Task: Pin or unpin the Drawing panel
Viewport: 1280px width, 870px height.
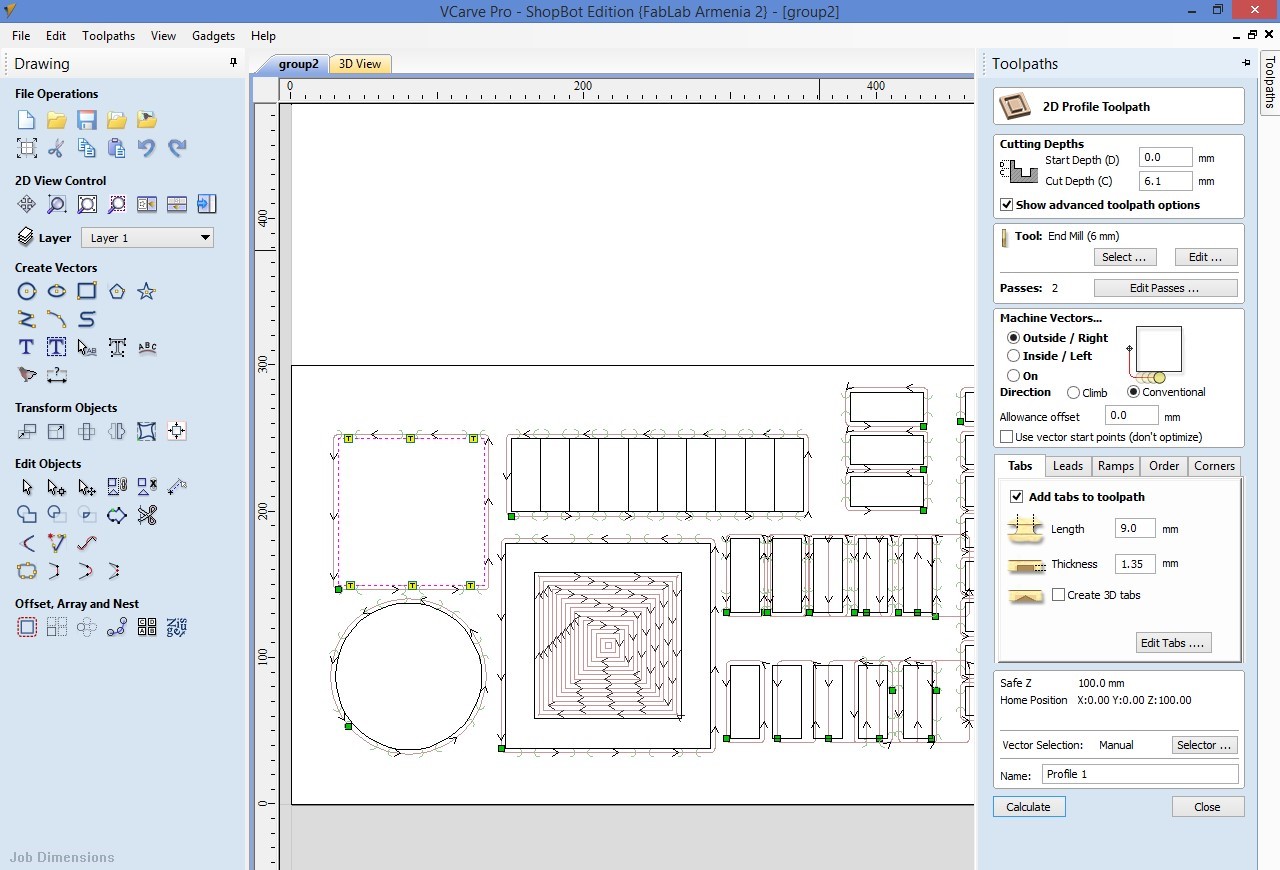Action: coord(233,63)
